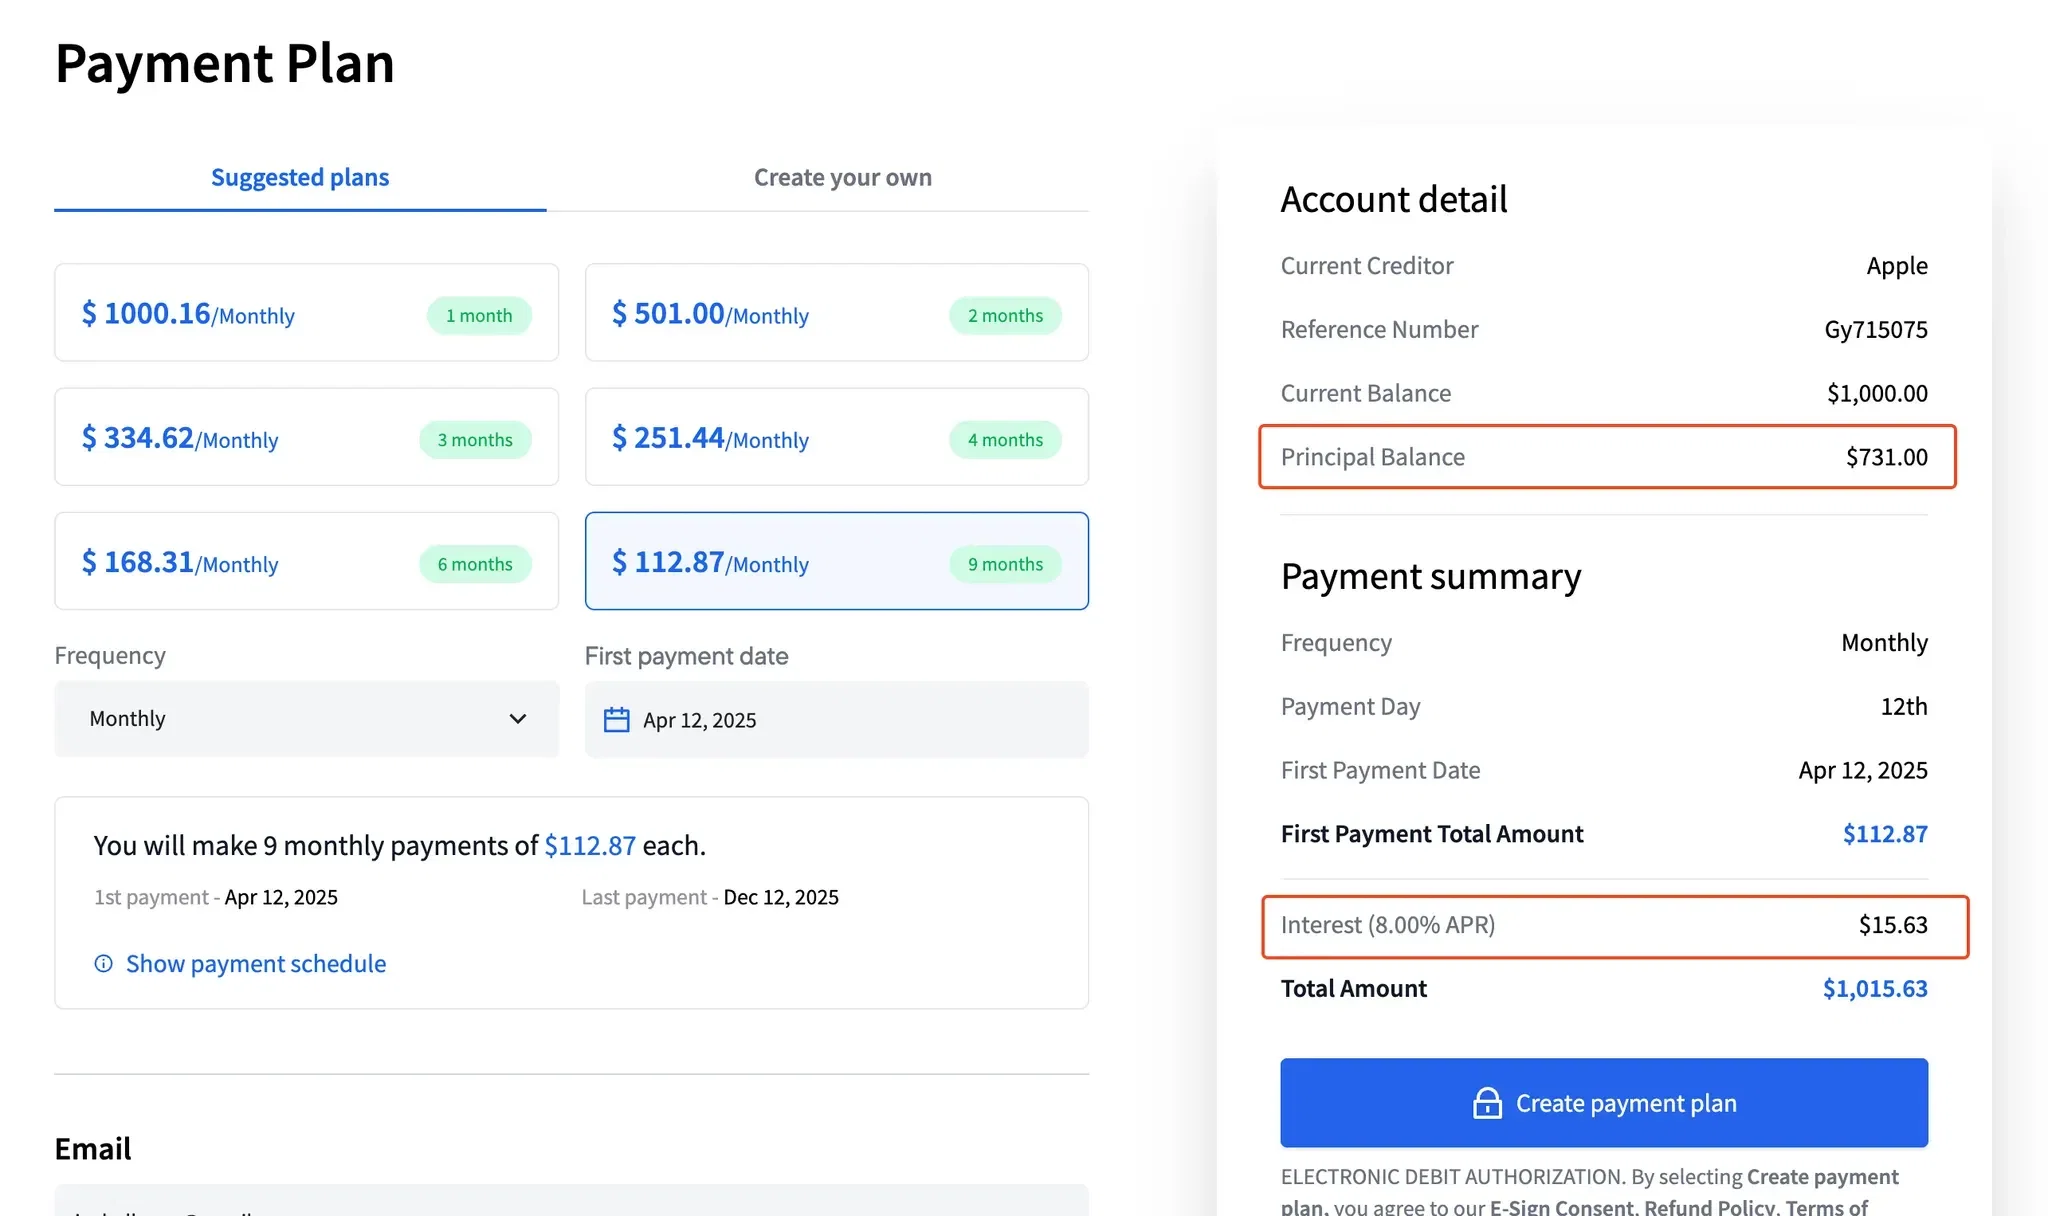Open the Frequency combo box showing Monthly
This screenshot has height=1216, width=2048.
point(307,719)
